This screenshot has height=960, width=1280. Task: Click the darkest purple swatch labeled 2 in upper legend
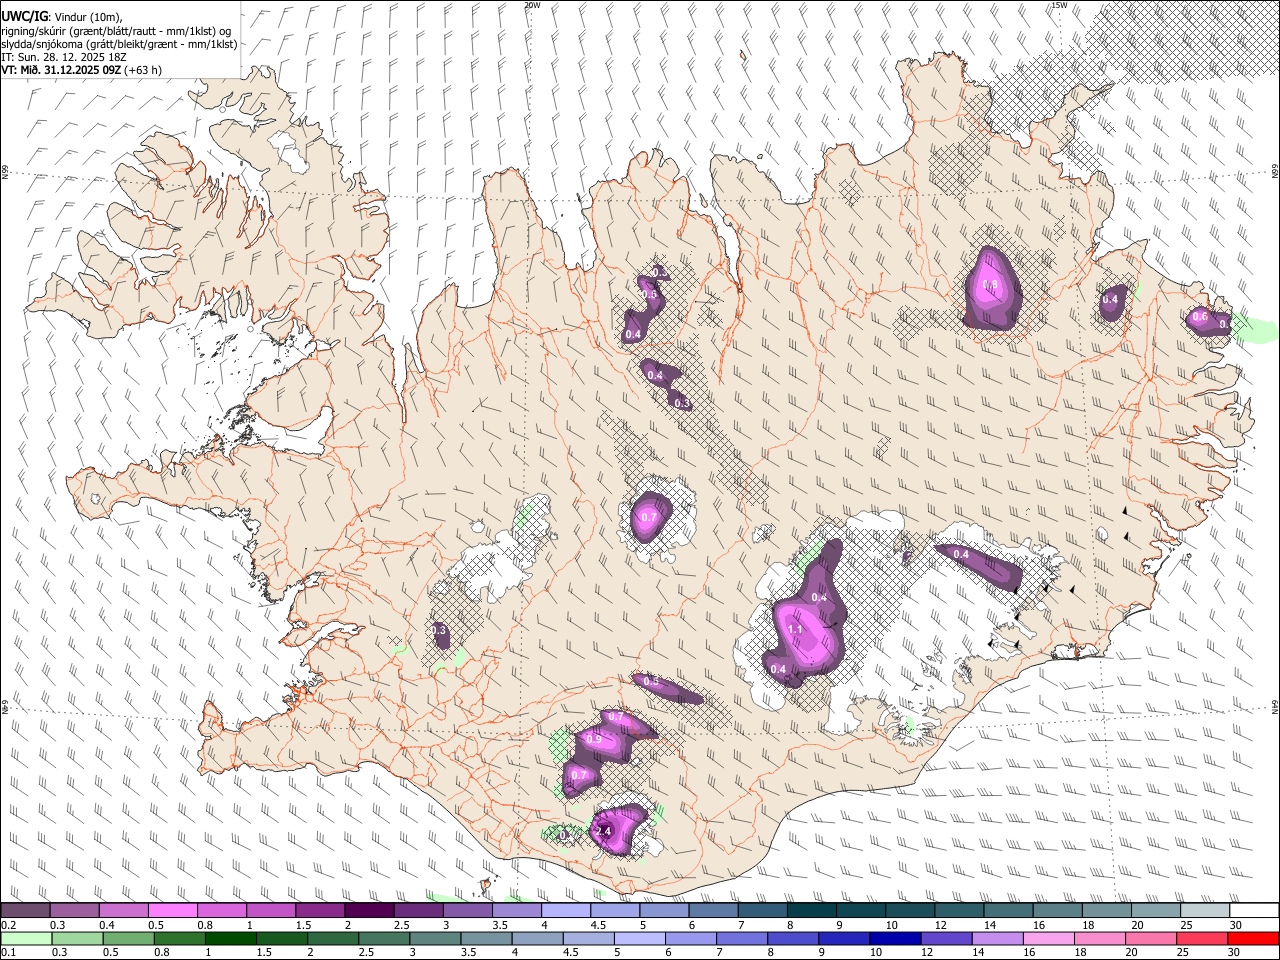coord(369,911)
